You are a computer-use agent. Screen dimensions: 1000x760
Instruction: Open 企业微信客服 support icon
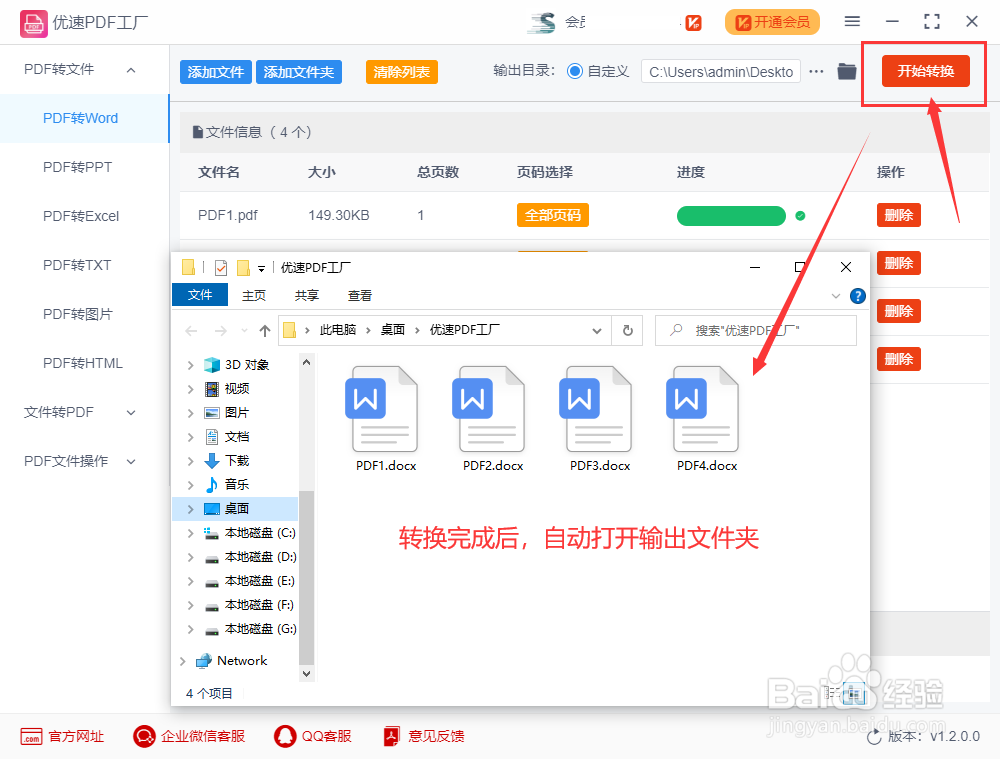144,736
